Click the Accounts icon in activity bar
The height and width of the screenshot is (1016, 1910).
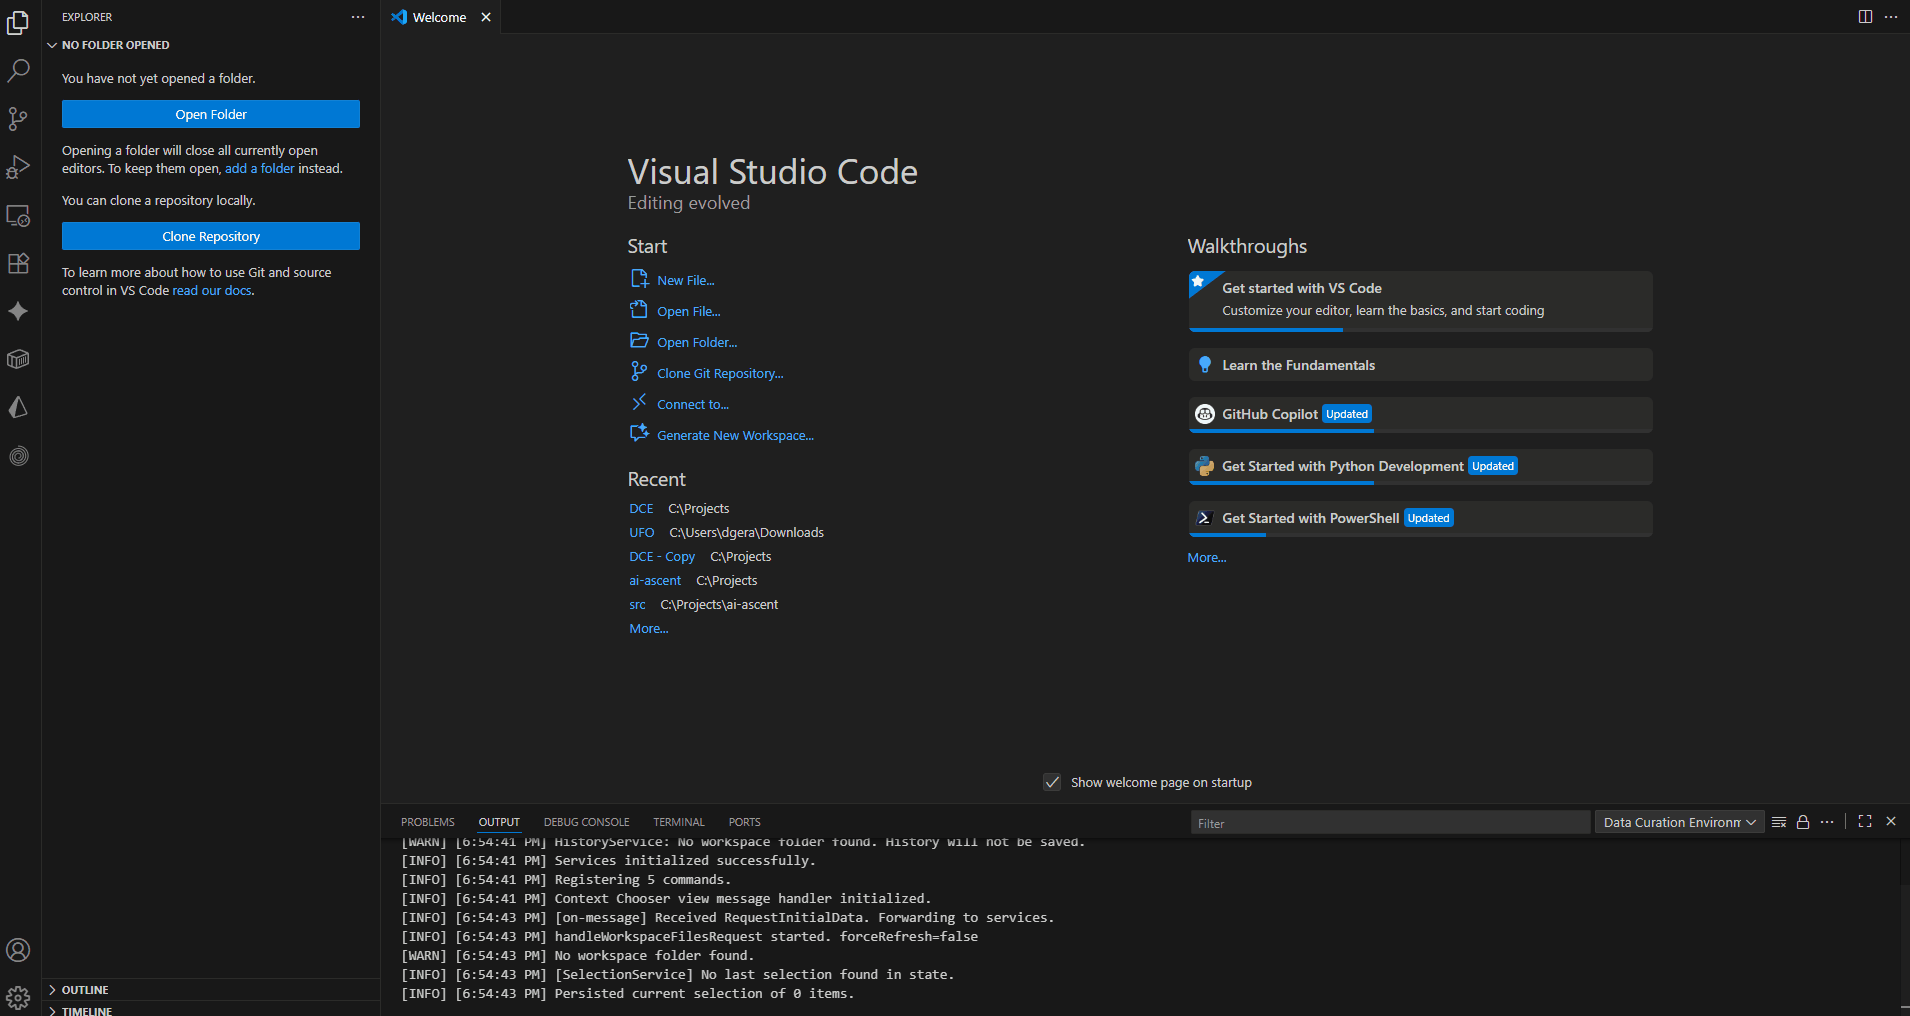[x=18, y=950]
